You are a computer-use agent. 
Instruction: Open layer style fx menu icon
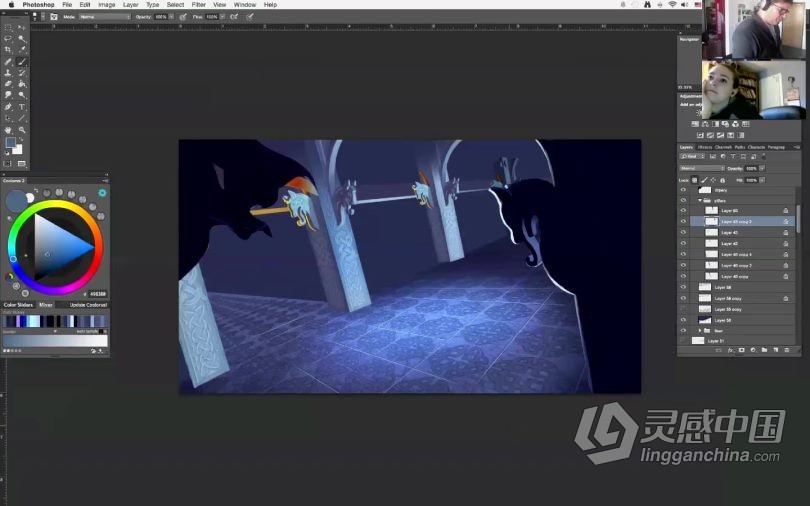[730, 350]
